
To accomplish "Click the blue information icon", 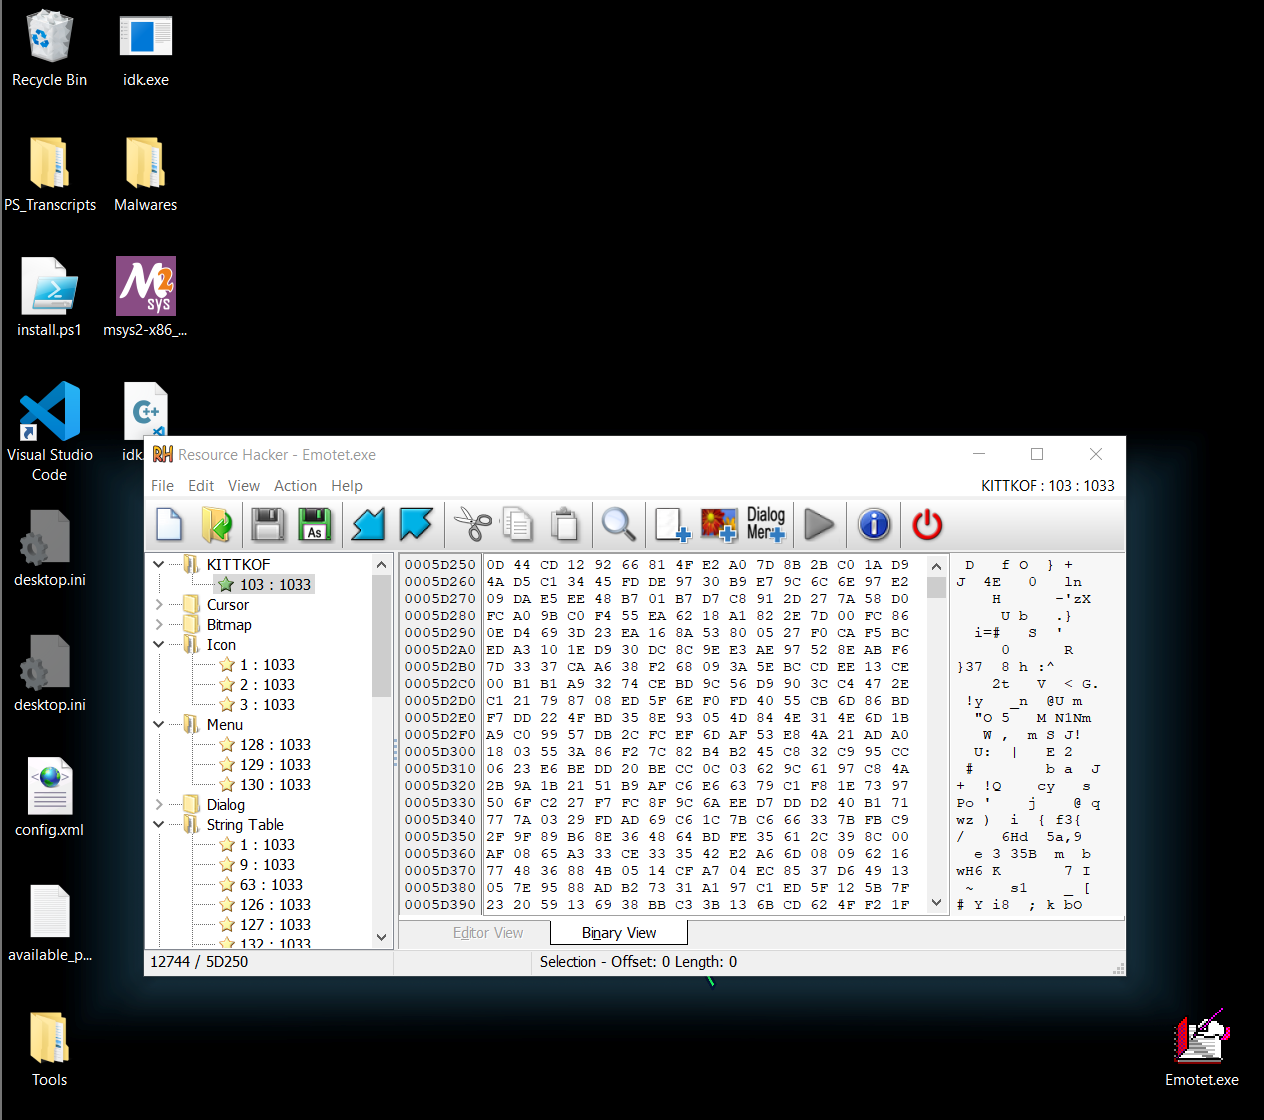I will pos(874,524).
